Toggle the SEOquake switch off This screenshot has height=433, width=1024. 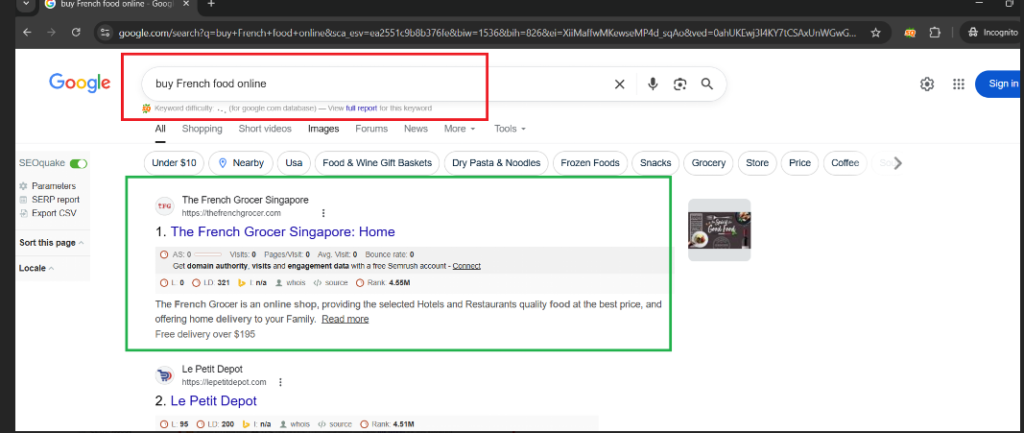[x=78, y=163]
